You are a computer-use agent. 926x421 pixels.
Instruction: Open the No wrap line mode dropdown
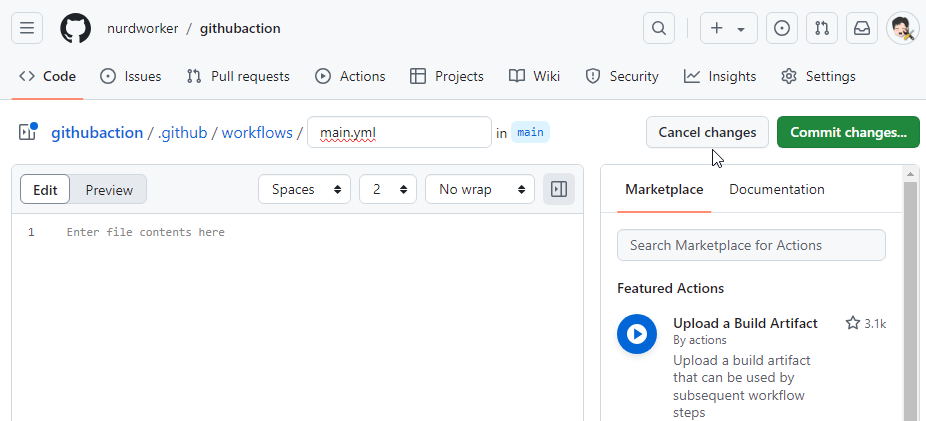click(480, 190)
